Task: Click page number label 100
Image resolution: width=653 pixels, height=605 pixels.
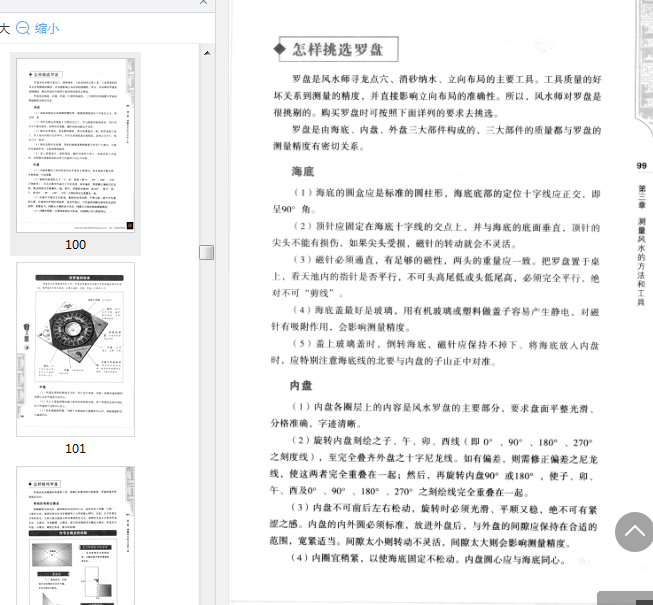Action: click(75, 244)
